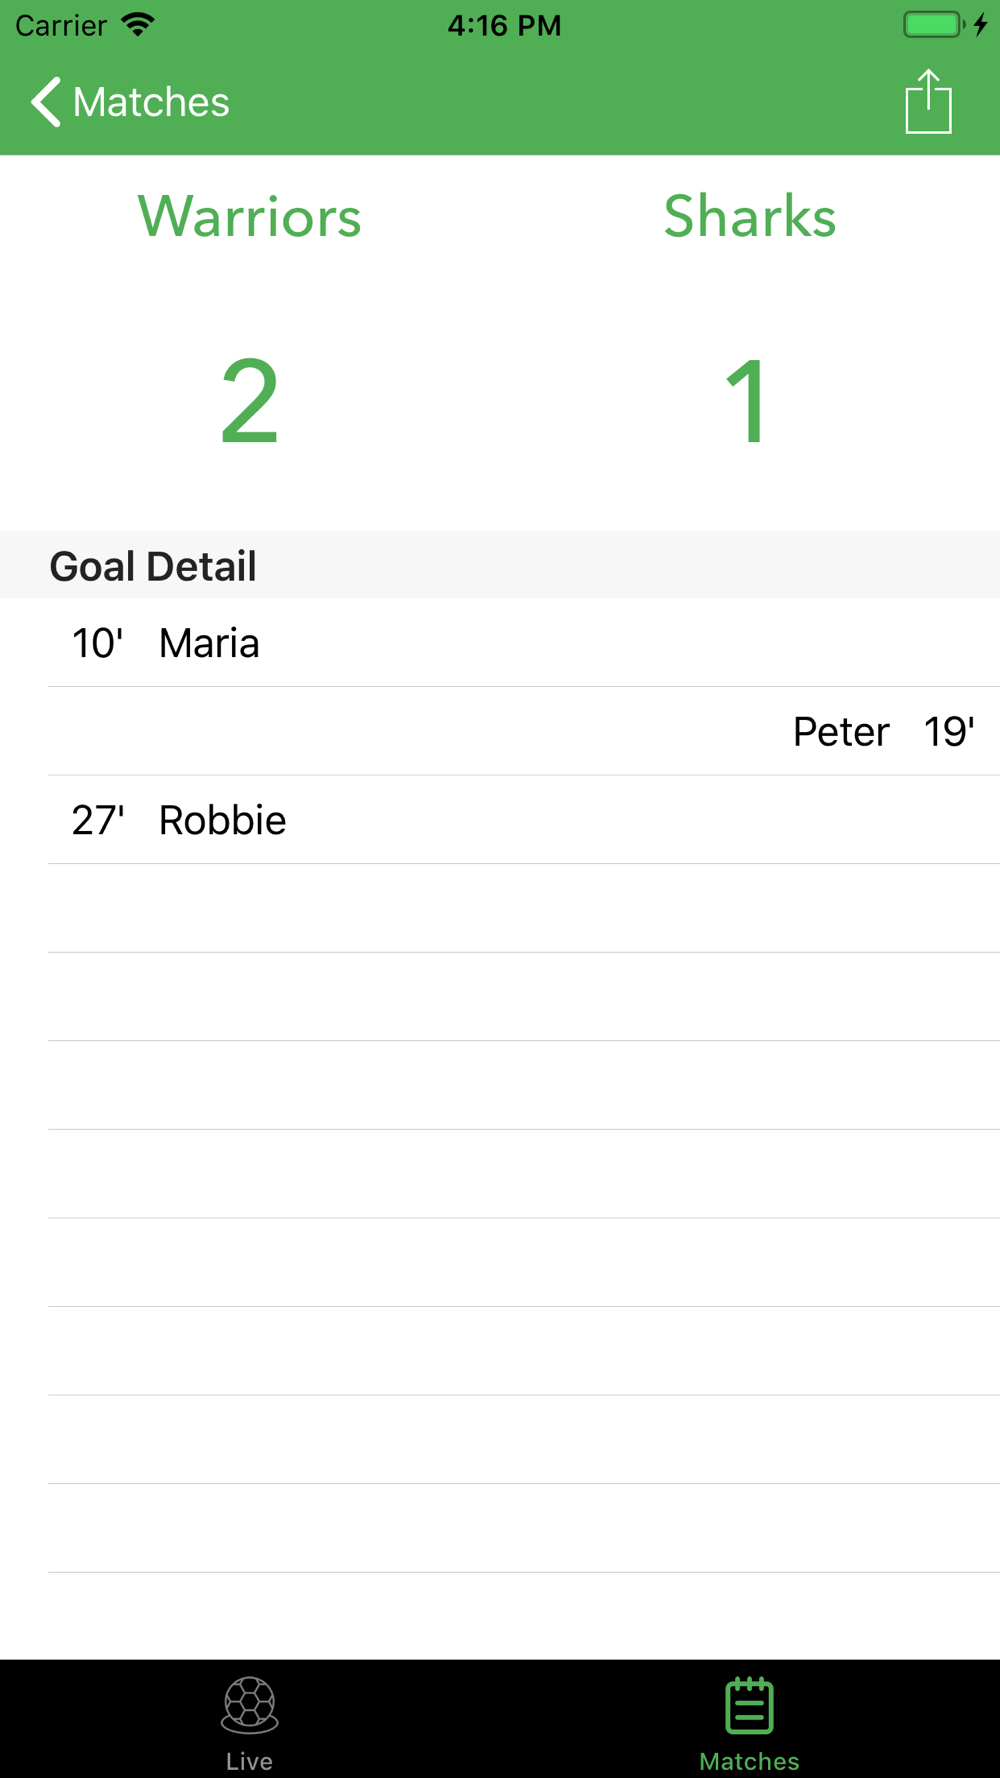This screenshot has height=1778, width=1000.
Task: Tap the Wi-Fi status icon
Action: click(138, 24)
